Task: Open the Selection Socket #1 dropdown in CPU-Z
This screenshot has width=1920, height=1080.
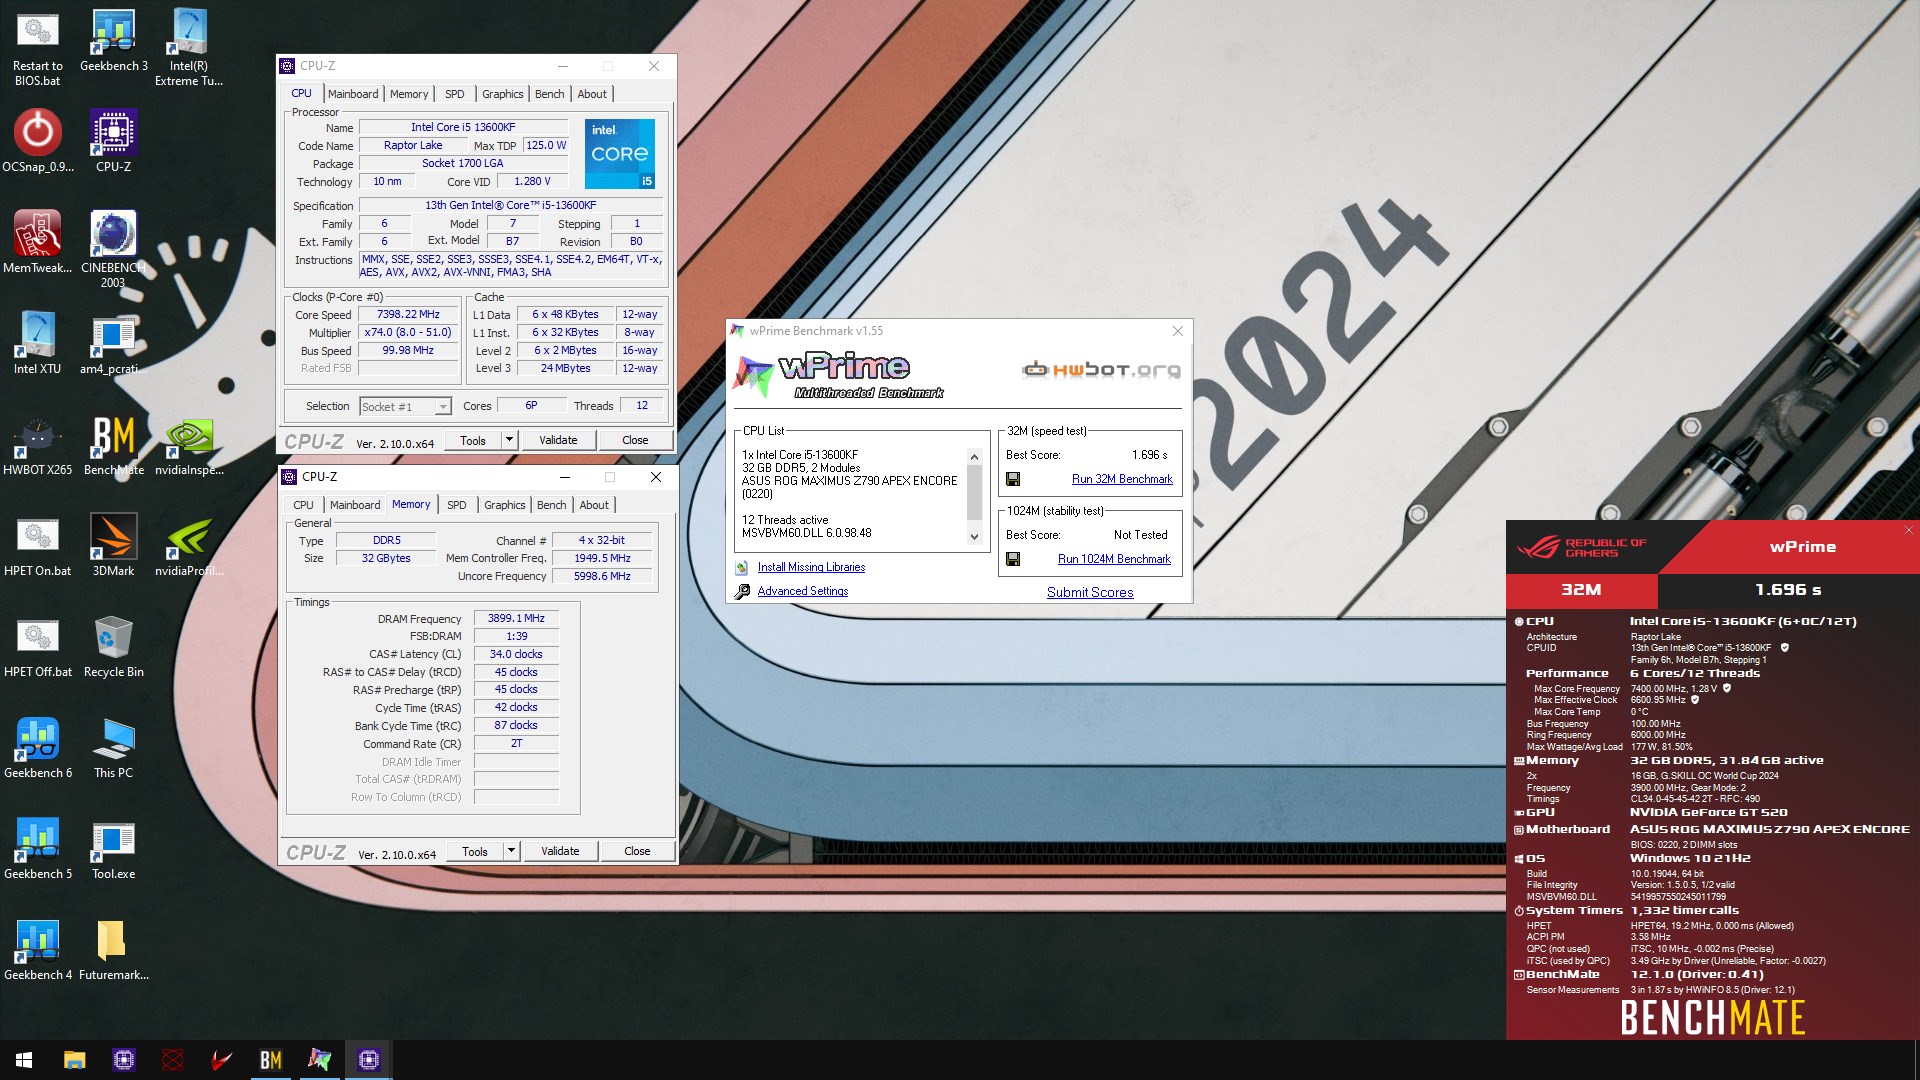Action: [x=405, y=406]
